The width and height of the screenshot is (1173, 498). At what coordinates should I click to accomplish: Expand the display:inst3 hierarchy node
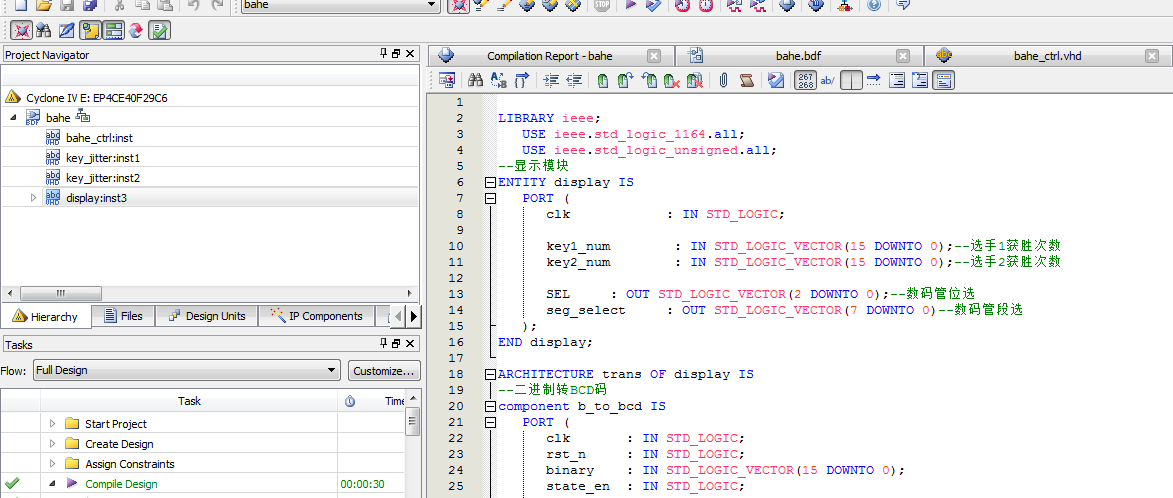tap(33, 198)
